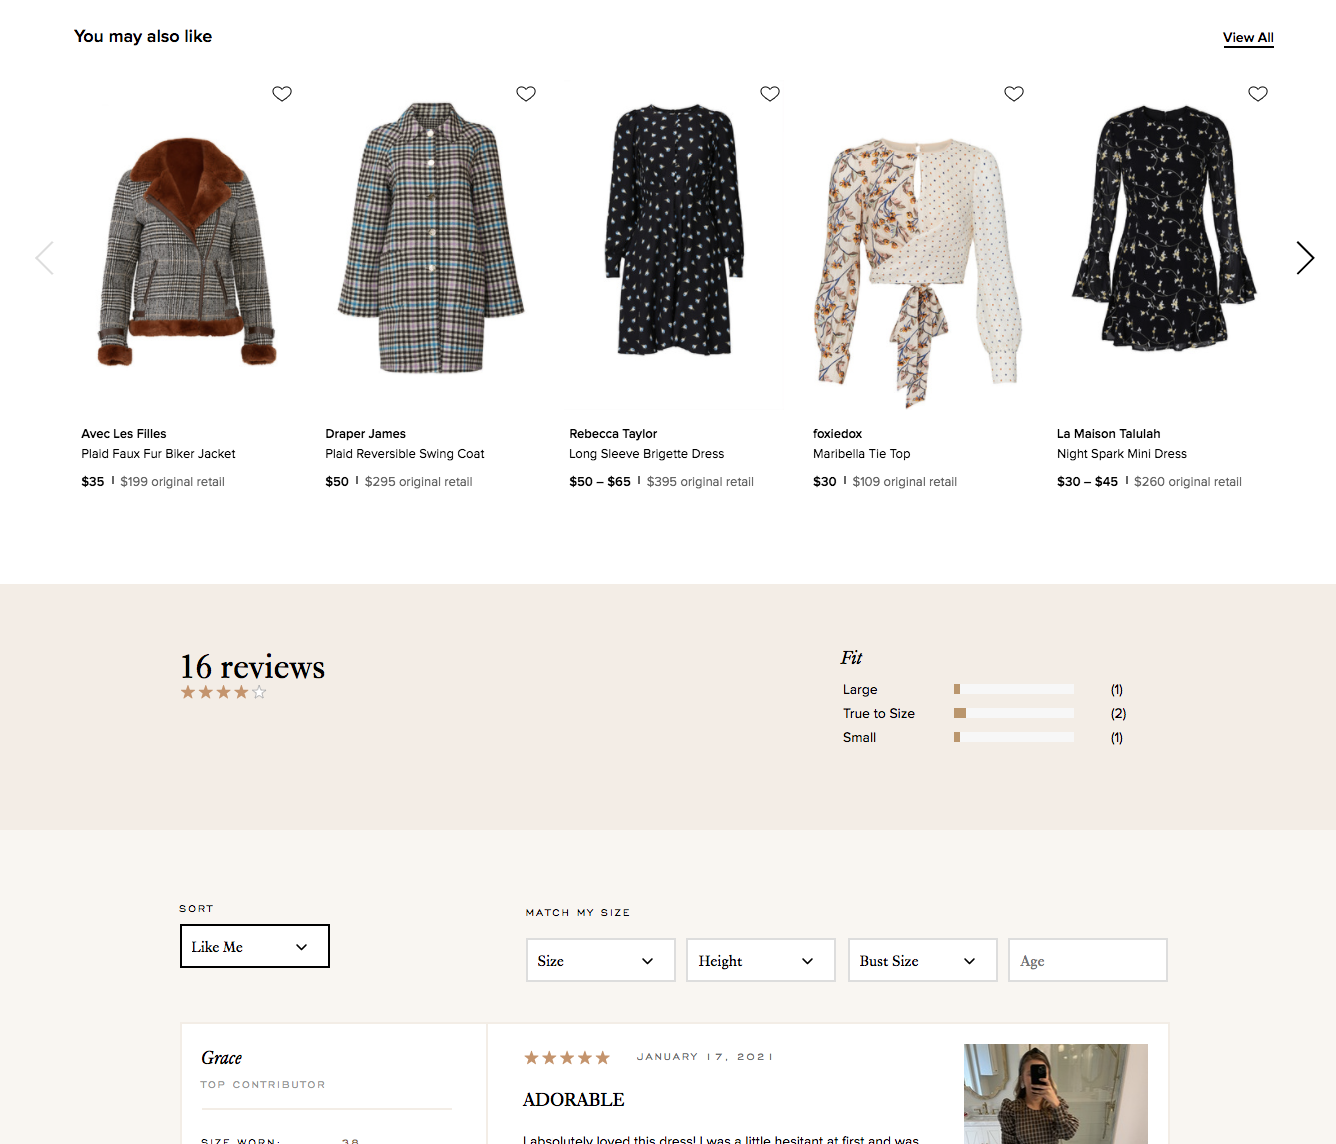The image size is (1336, 1144).
Task: Toggle heart on Plaid Reversible Swing Coat
Action: coord(526,94)
